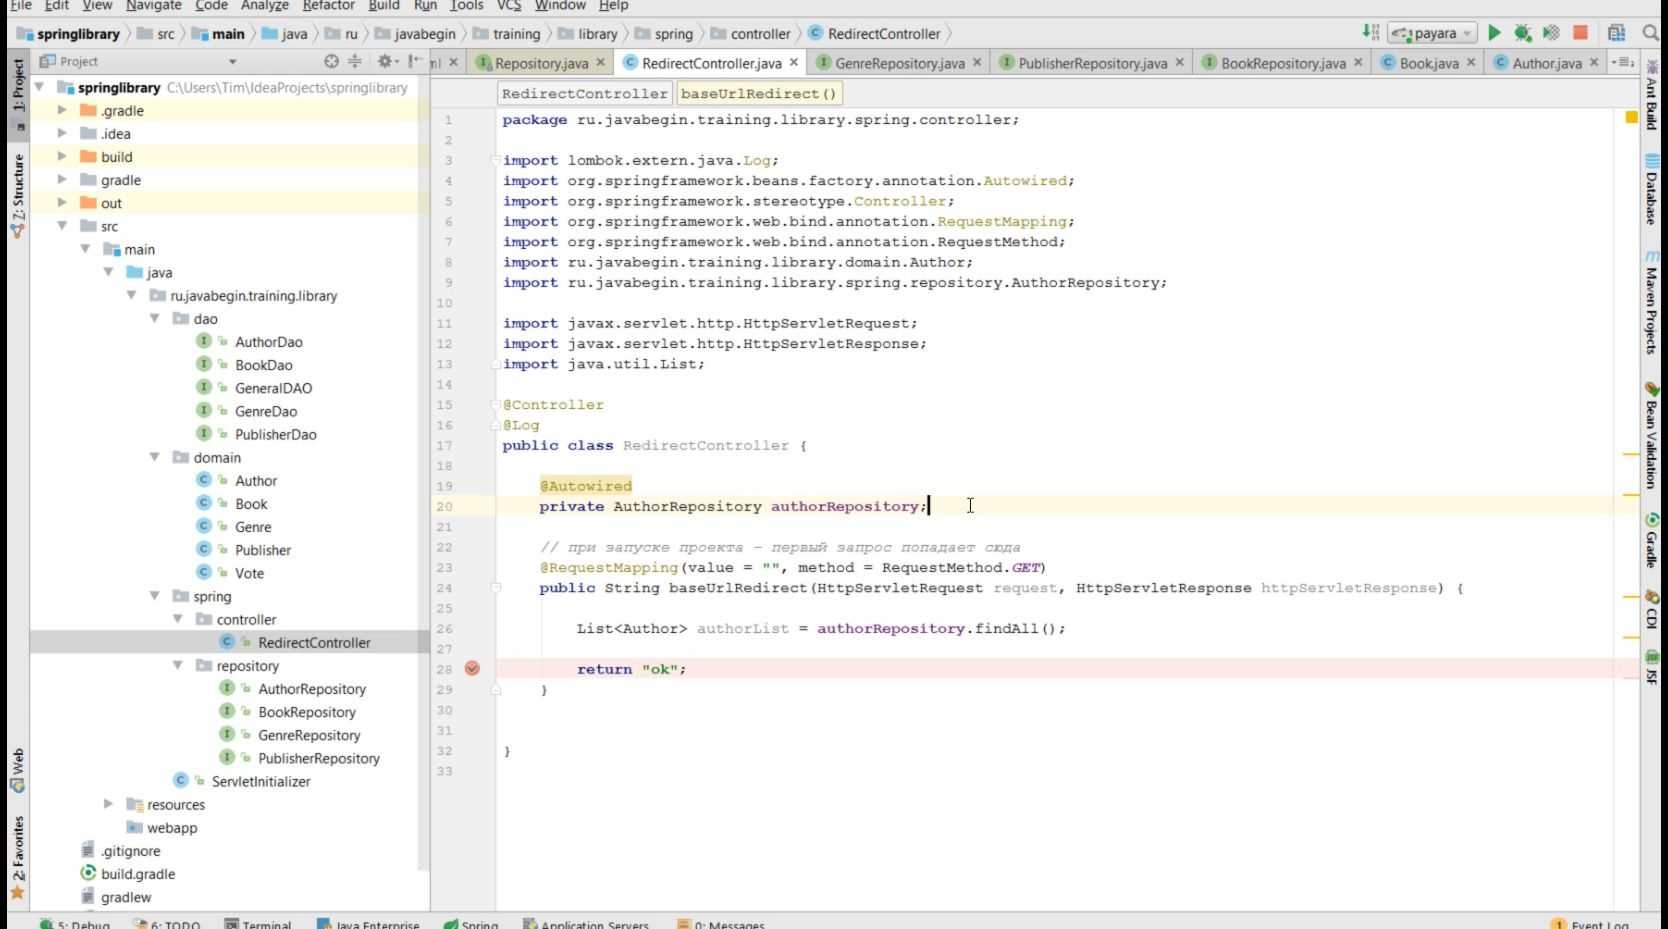
Task: Open the Refactor menu
Action: pyautogui.click(x=329, y=5)
